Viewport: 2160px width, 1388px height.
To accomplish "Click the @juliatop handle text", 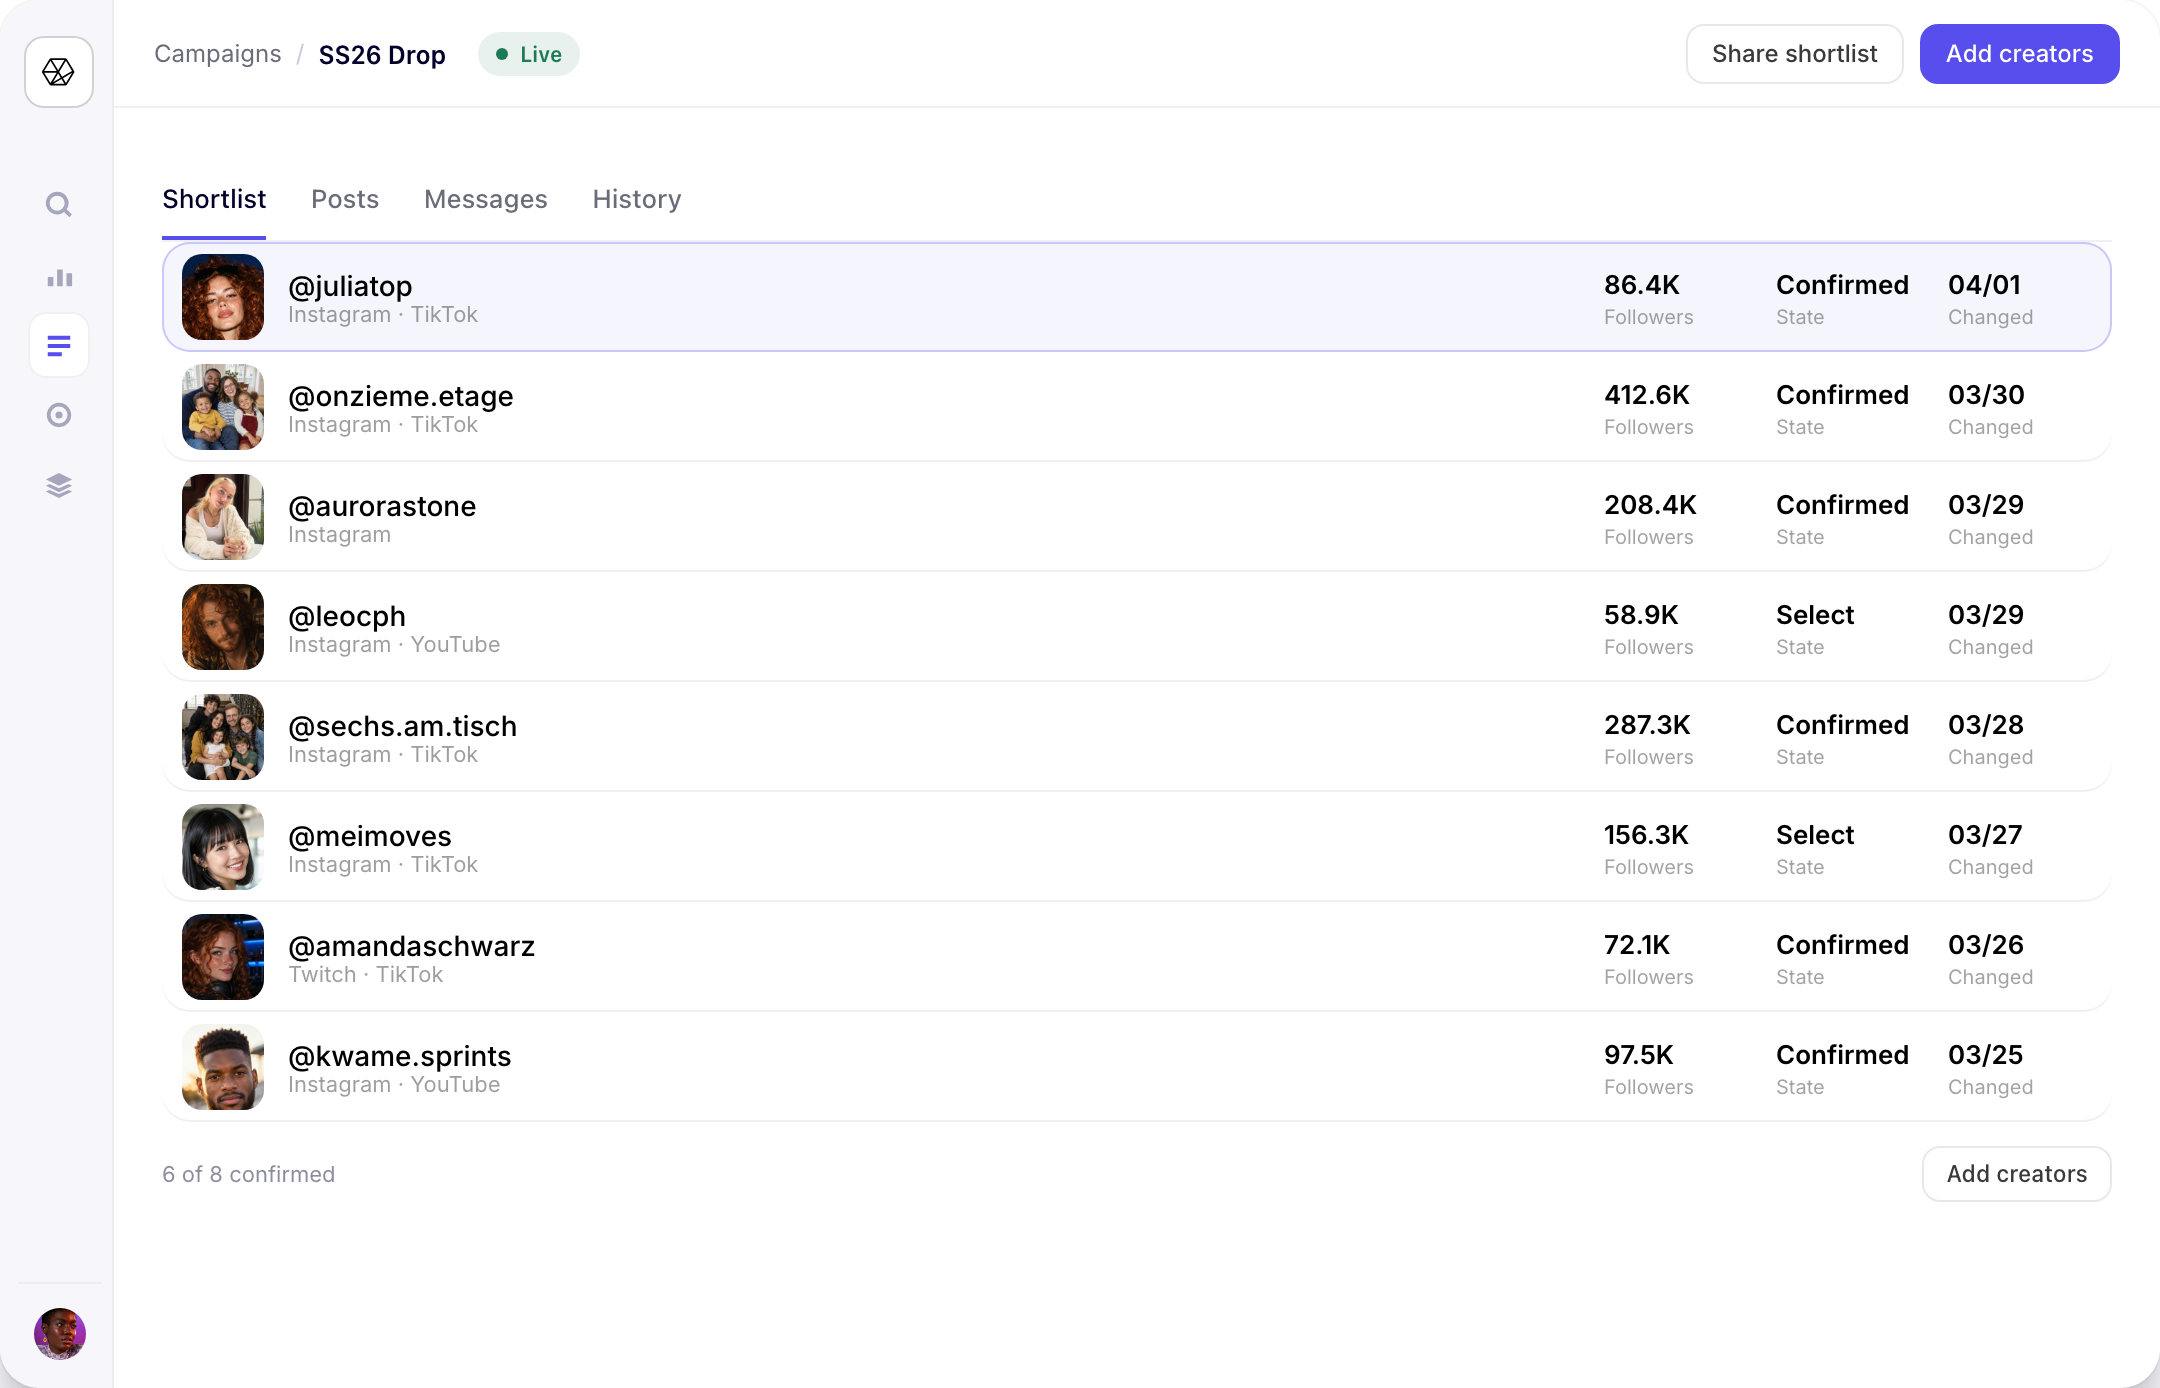I will tap(350, 286).
